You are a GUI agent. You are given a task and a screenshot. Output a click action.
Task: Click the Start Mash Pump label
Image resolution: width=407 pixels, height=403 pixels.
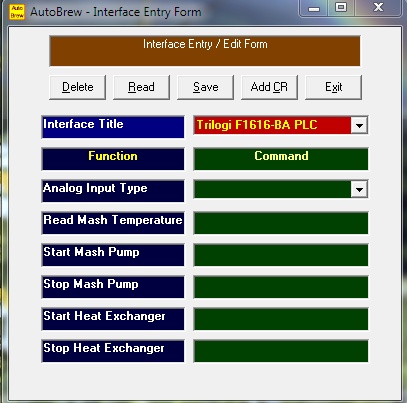(113, 255)
